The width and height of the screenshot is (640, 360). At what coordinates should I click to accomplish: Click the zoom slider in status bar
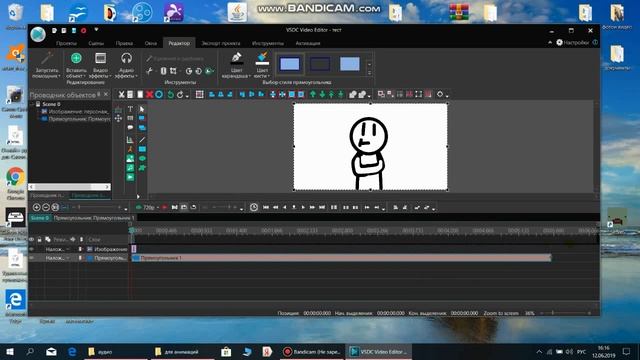[x=565, y=313]
